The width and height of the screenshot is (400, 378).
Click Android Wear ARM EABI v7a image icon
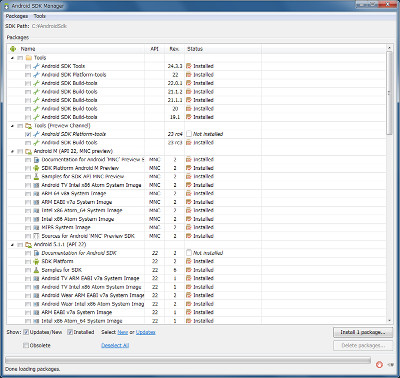click(36, 296)
